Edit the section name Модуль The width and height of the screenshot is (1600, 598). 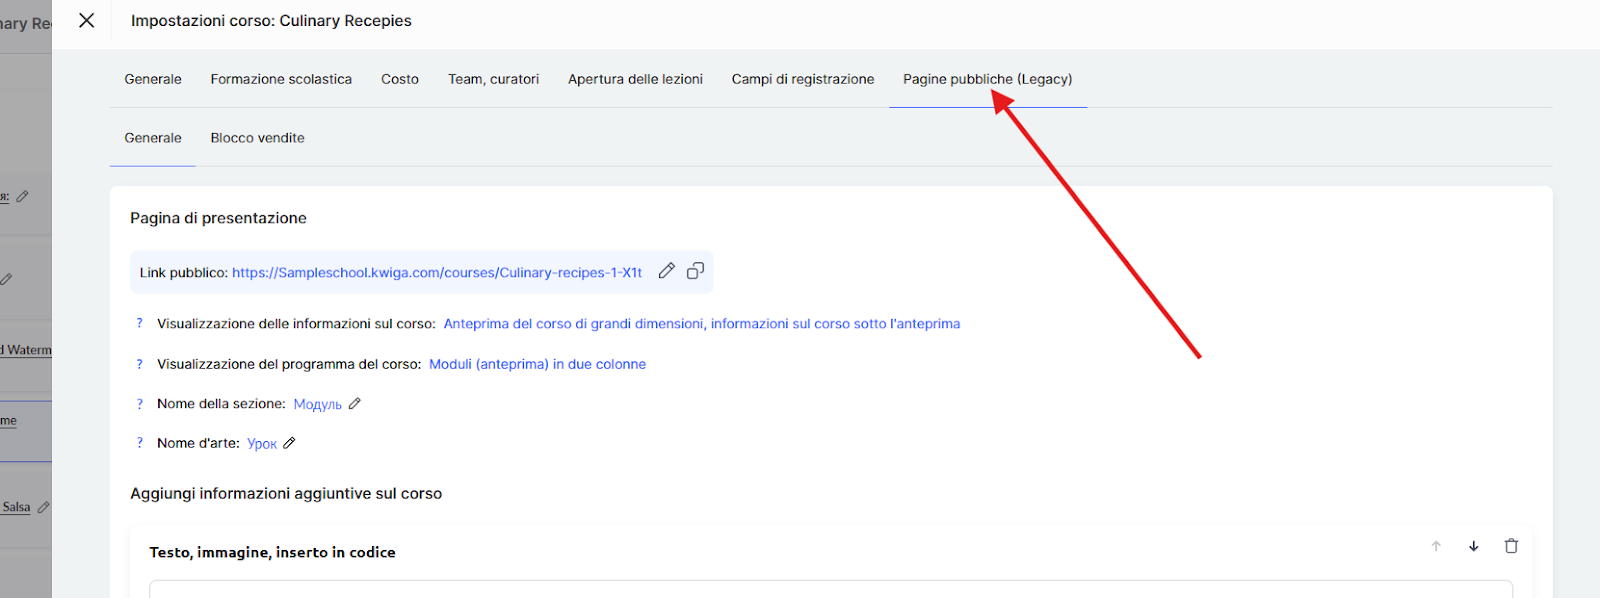point(355,404)
